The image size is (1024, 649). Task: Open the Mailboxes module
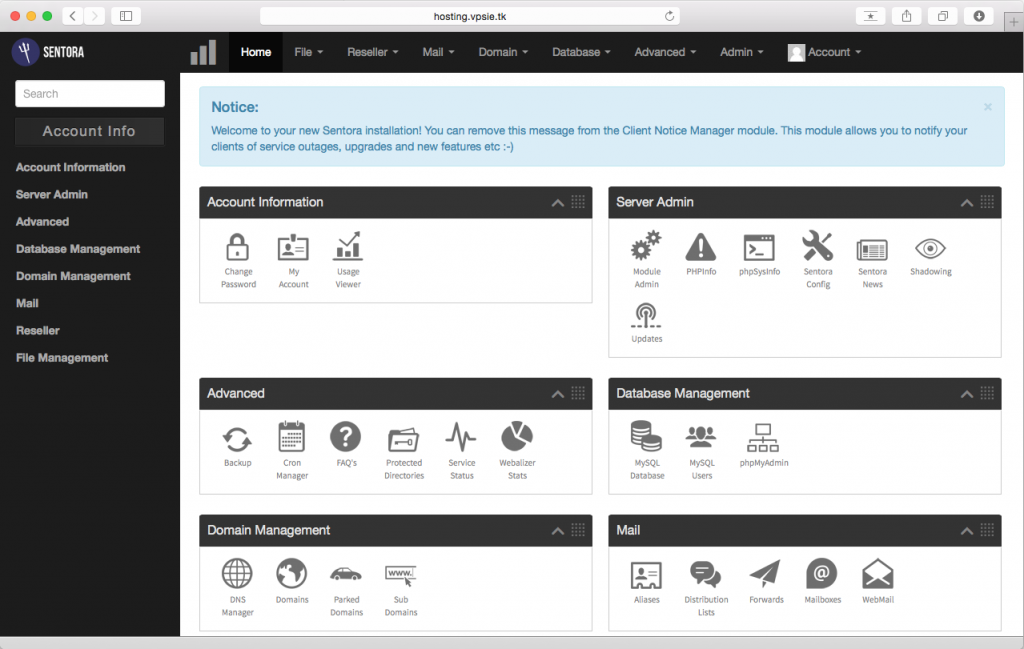822,581
